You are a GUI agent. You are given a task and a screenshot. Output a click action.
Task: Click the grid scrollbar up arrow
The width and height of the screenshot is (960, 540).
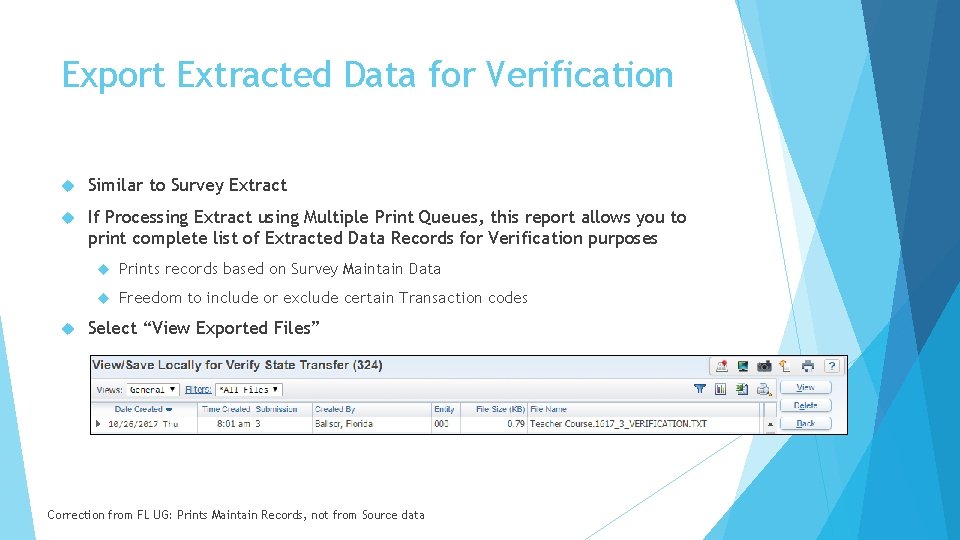[770, 424]
